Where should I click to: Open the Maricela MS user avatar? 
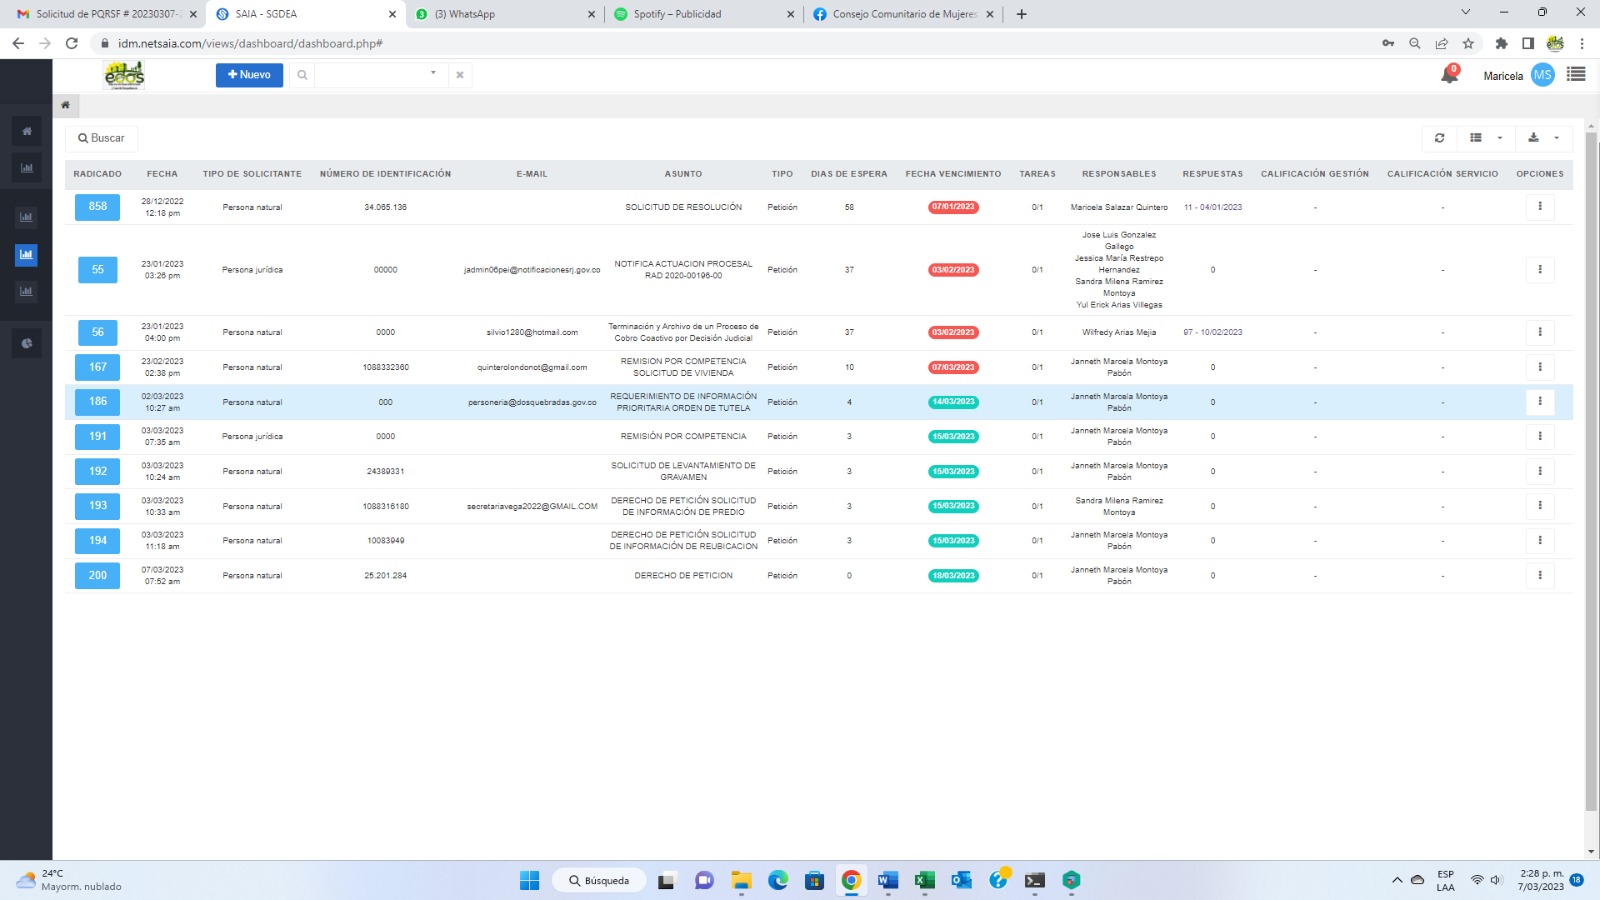click(x=1542, y=75)
